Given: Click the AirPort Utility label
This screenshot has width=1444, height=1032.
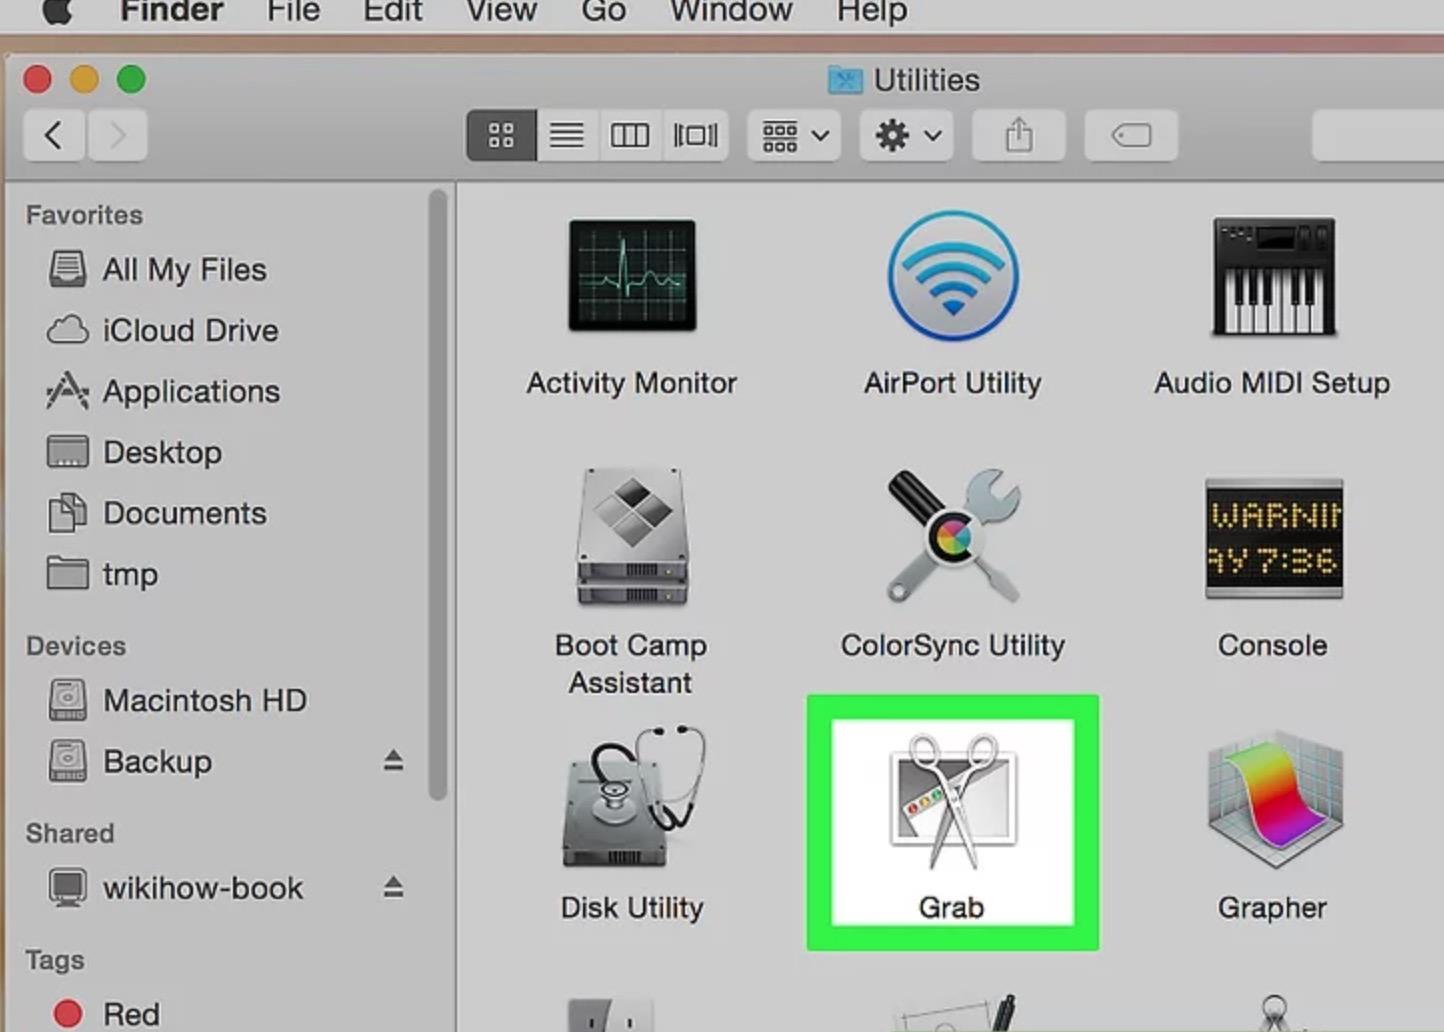Looking at the screenshot, I should pyautogui.click(x=953, y=383).
